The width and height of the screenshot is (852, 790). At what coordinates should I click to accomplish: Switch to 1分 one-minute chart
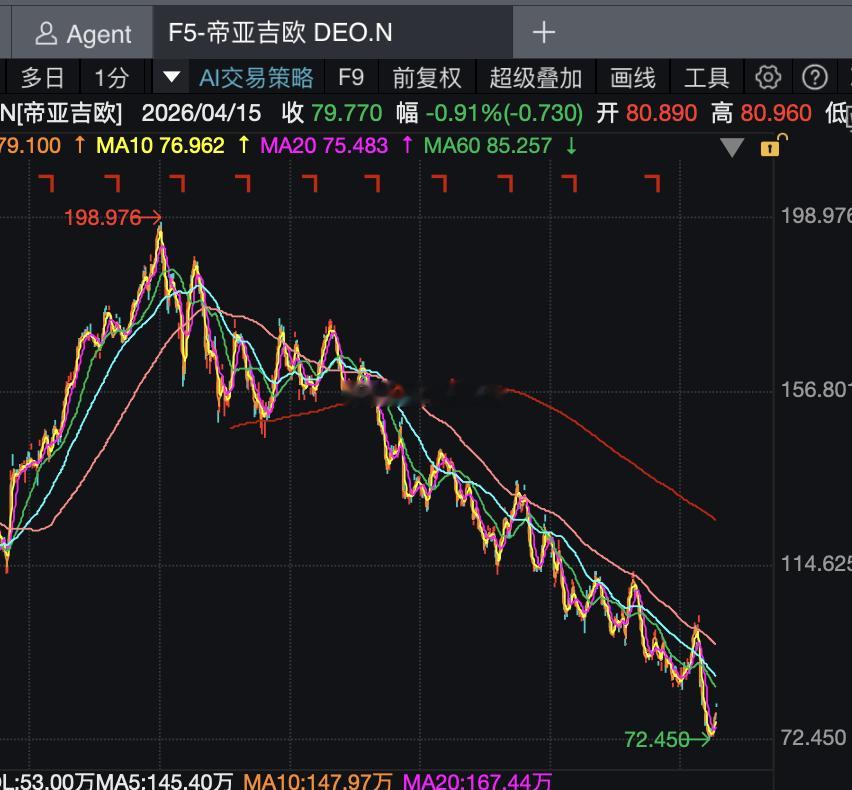111,78
